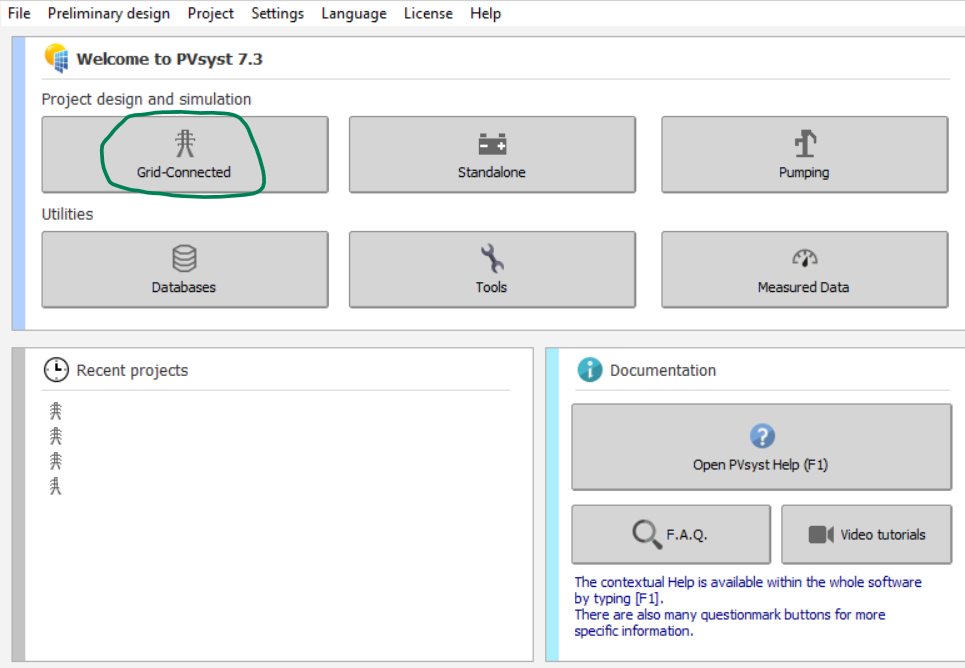Click the video camera tutorials icon
The width and height of the screenshot is (965, 668).
821,534
